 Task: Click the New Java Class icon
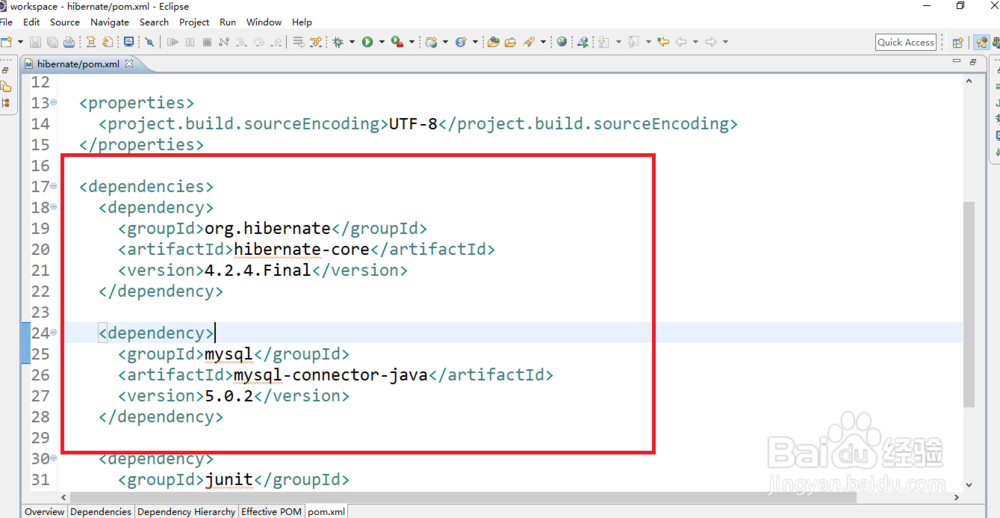click(x=460, y=42)
